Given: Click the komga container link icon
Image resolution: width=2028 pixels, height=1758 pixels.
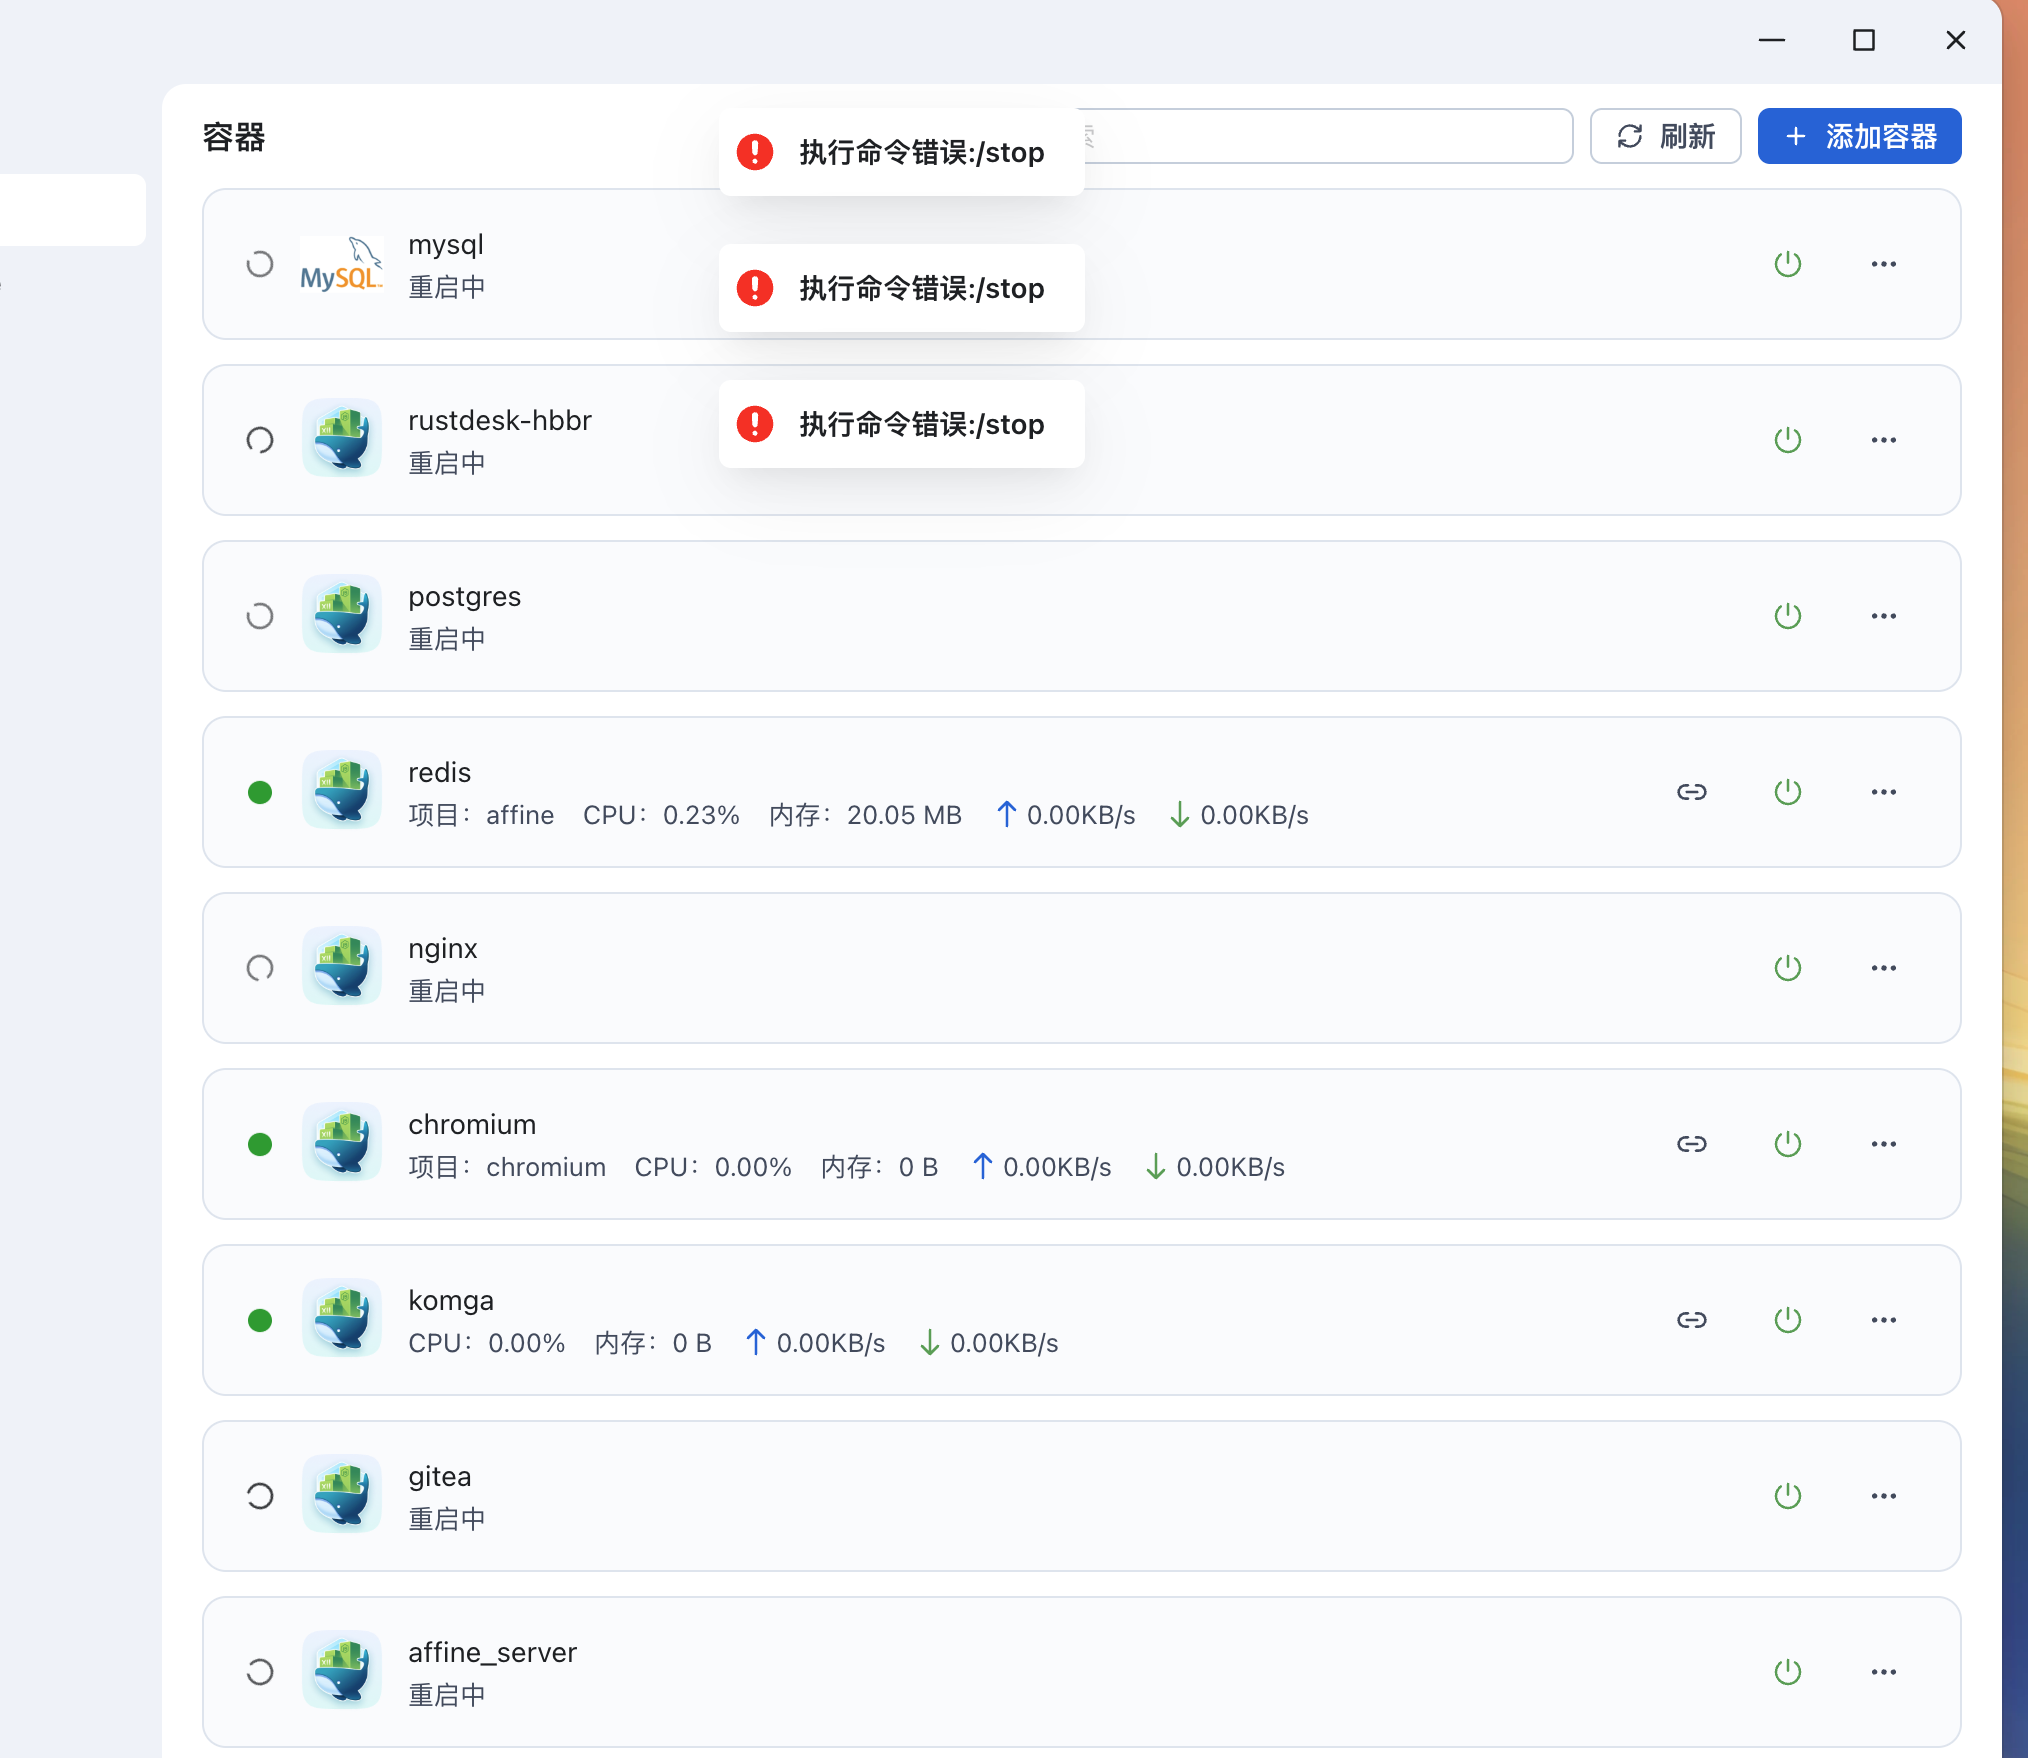Looking at the screenshot, I should (x=1691, y=1320).
